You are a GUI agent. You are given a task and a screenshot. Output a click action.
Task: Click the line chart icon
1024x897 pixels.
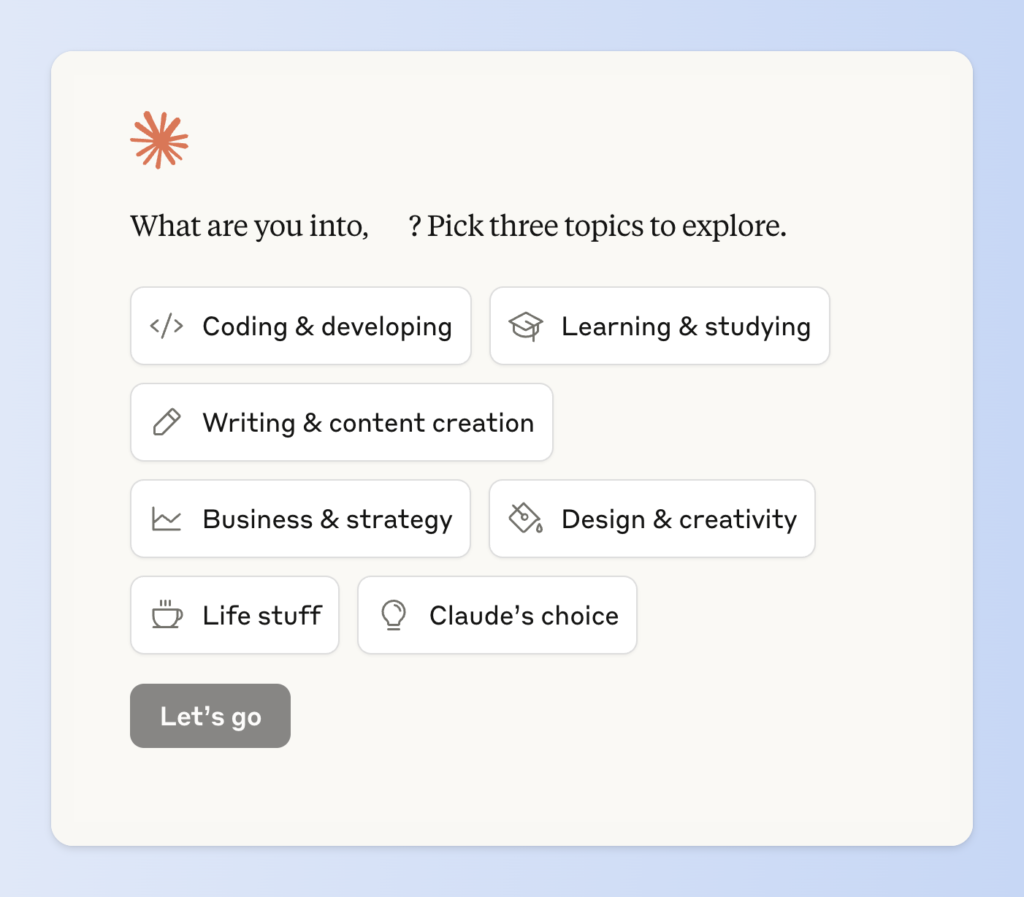pyautogui.click(x=166, y=519)
